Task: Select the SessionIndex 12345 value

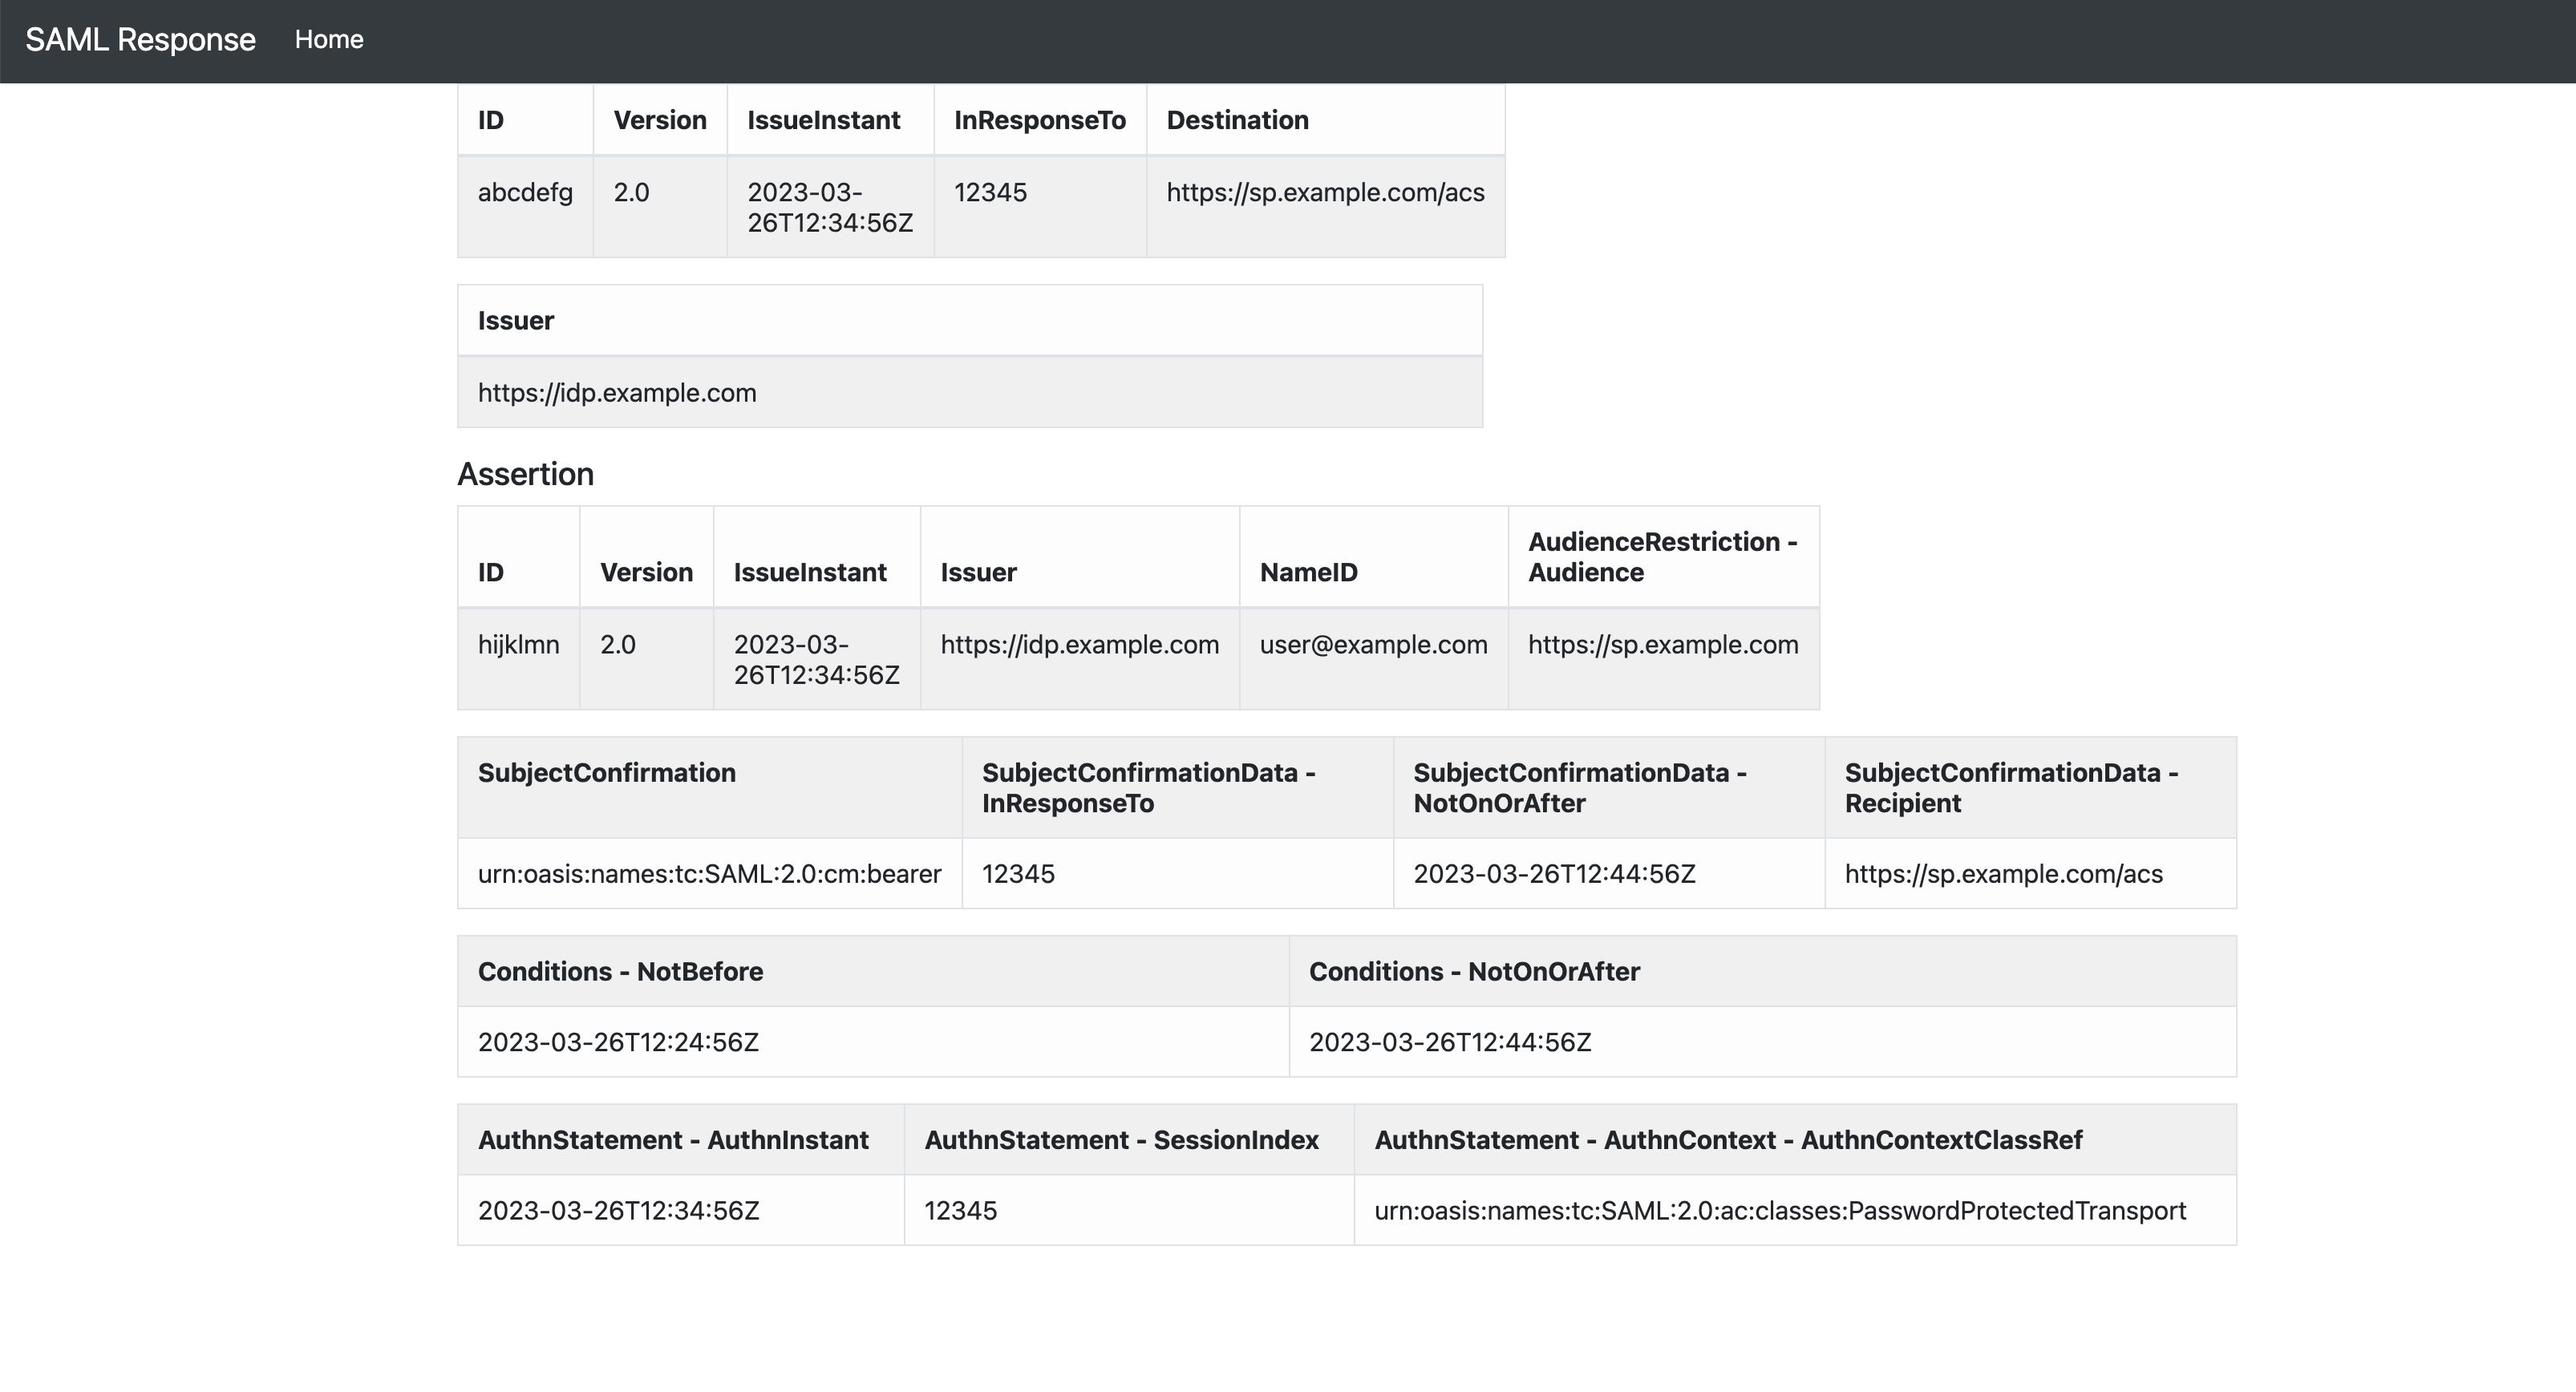Action: tap(1129, 1210)
